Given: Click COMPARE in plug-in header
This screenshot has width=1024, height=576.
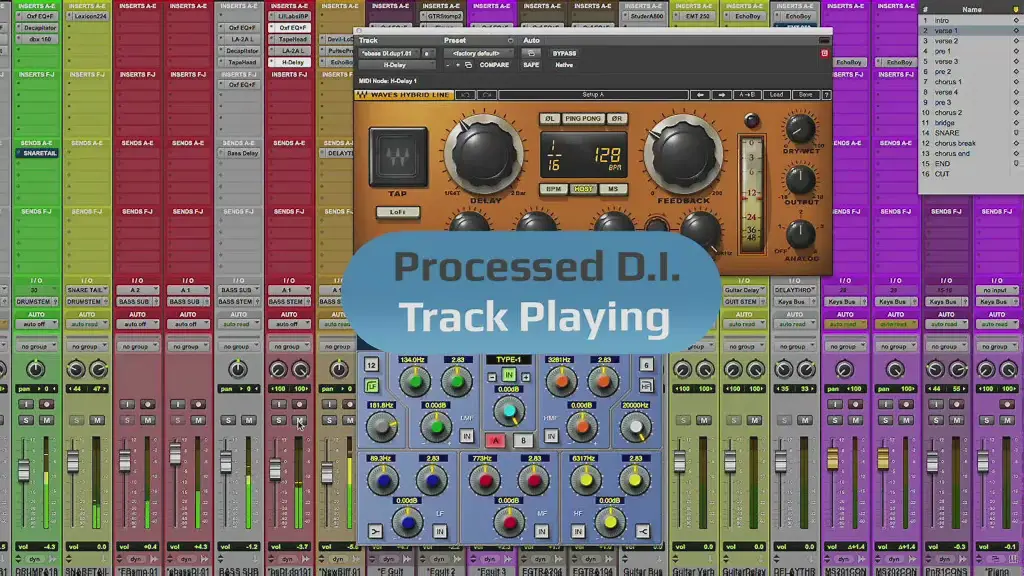Looking at the screenshot, I should coord(494,65).
